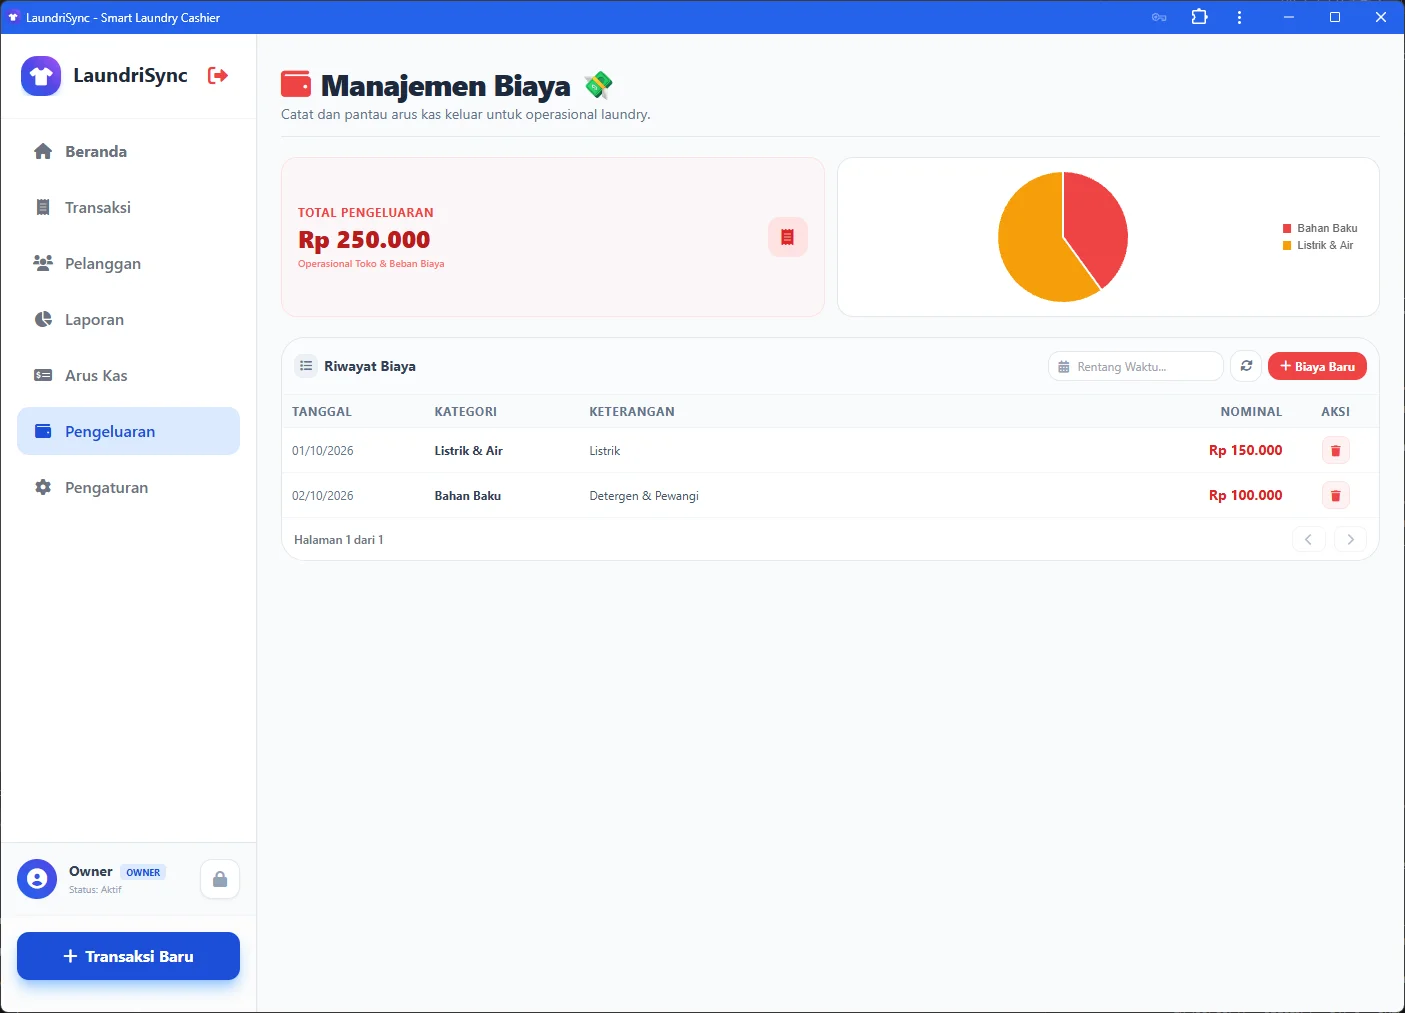Viewport: 1405px width, 1013px height.
Task: Click the logout icon beside LaundriSync
Action: point(218,75)
